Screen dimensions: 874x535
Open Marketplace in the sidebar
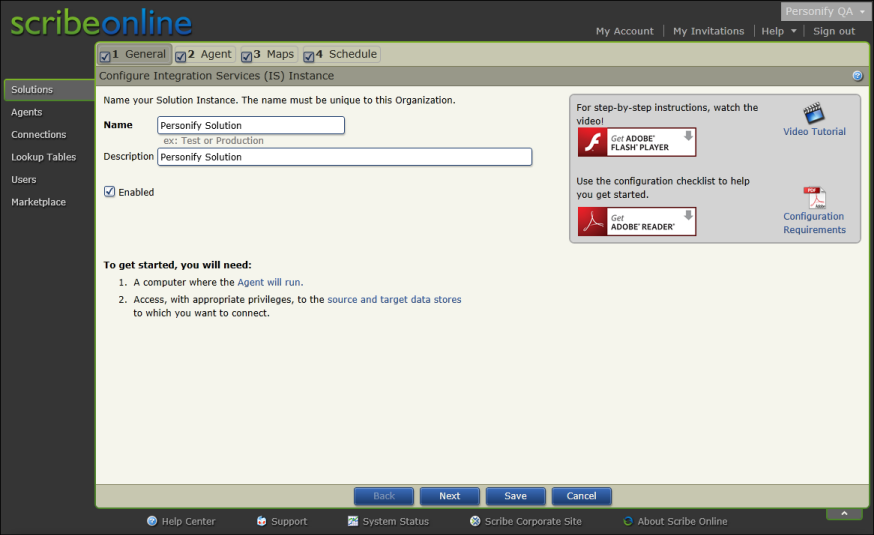pos(38,202)
